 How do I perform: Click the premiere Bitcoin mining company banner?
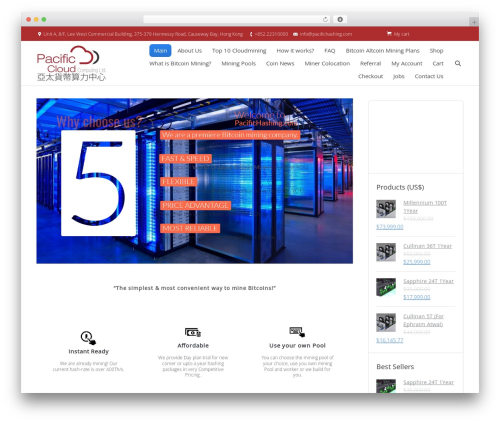click(x=230, y=135)
